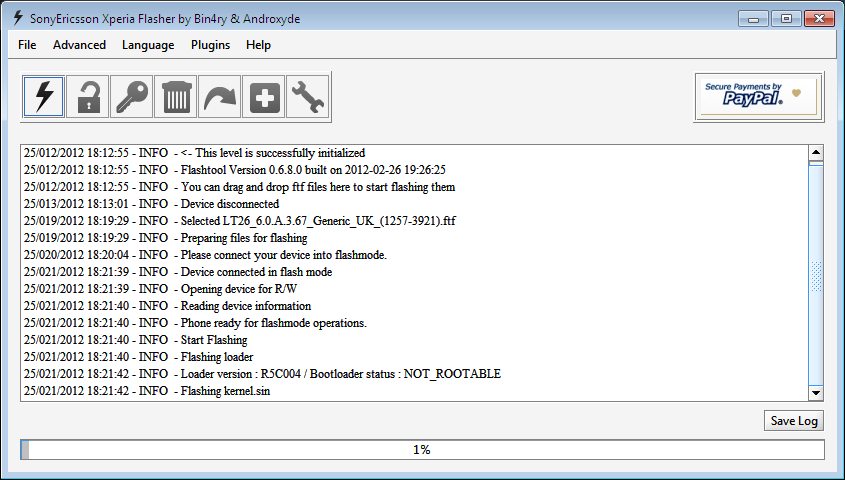Open the Advanced menu
The image size is (845, 480).
click(x=79, y=45)
